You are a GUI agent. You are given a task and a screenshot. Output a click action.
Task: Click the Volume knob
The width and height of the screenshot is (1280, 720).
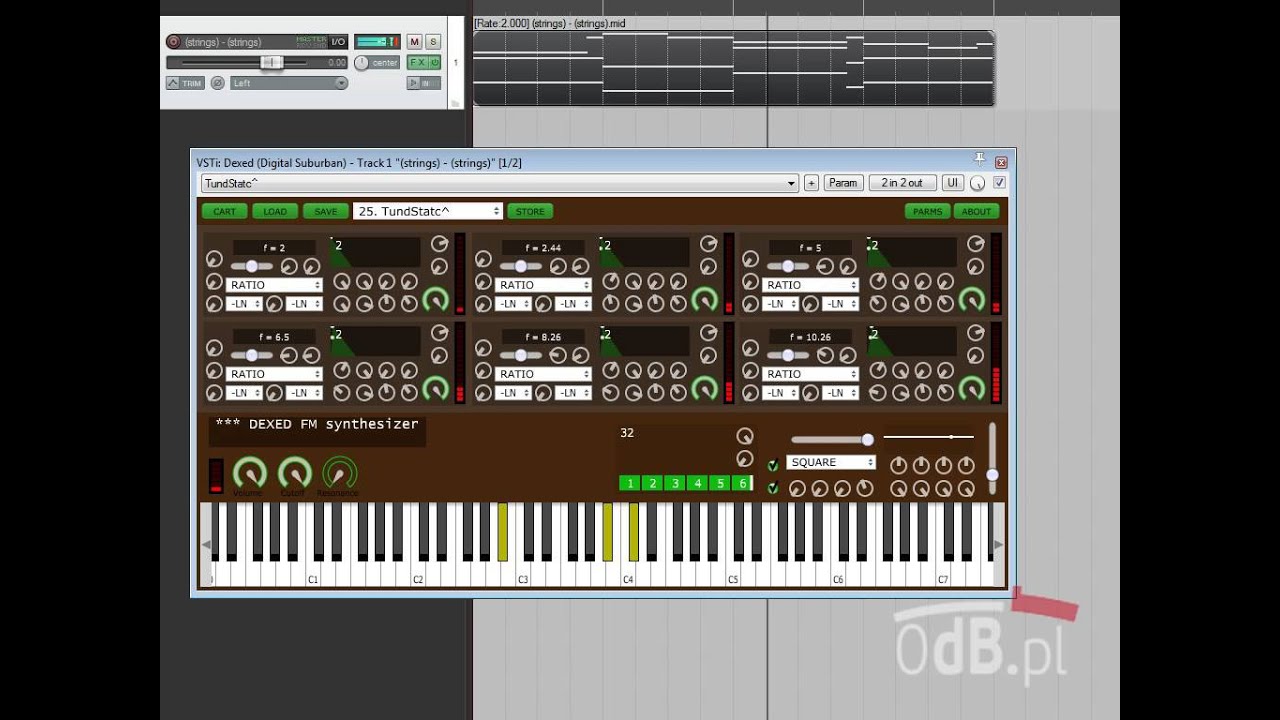249,473
